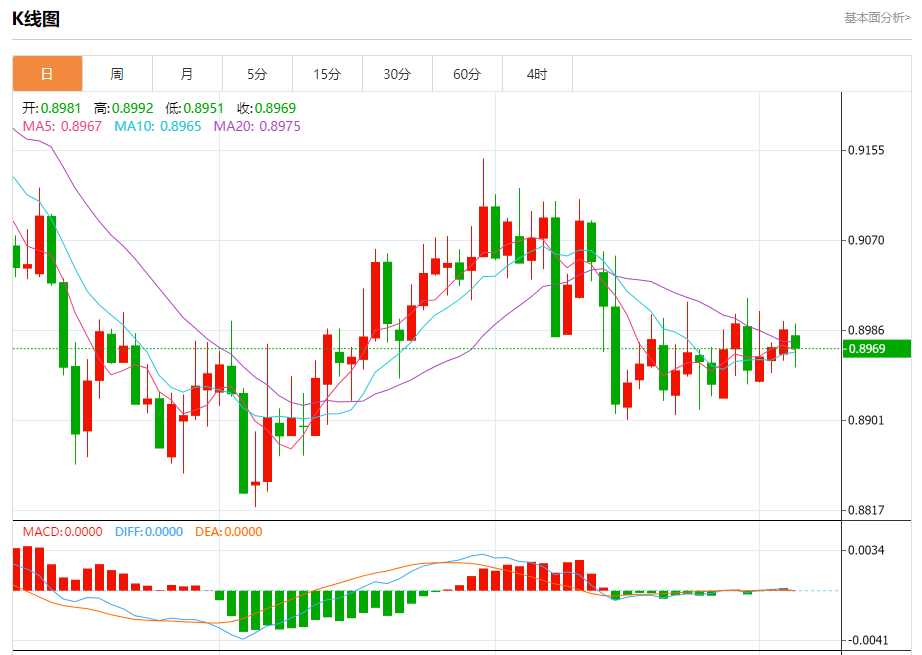Click the green 0.8969 current price tag
The width and height of the screenshot is (922, 655).
(x=876, y=349)
